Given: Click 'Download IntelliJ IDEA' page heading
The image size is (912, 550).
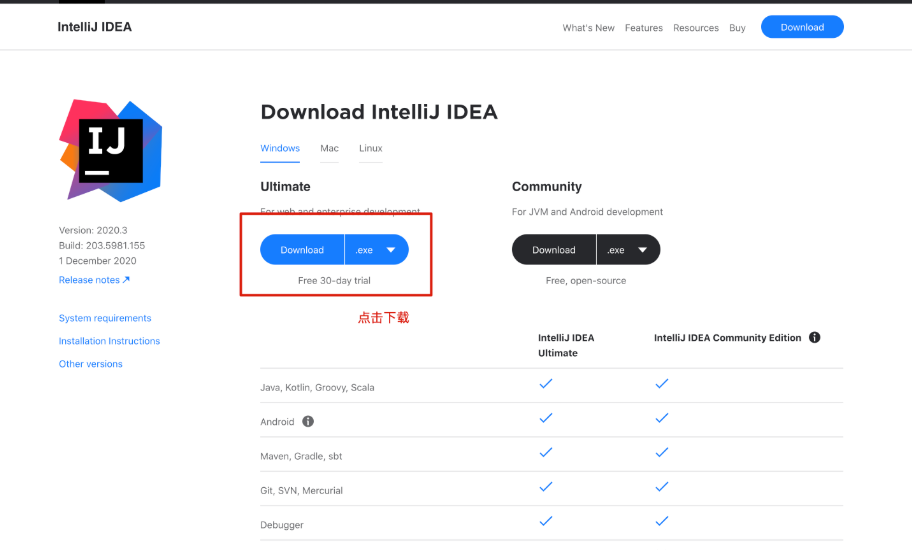Looking at the screenshot, I should [x=379, y=112].
